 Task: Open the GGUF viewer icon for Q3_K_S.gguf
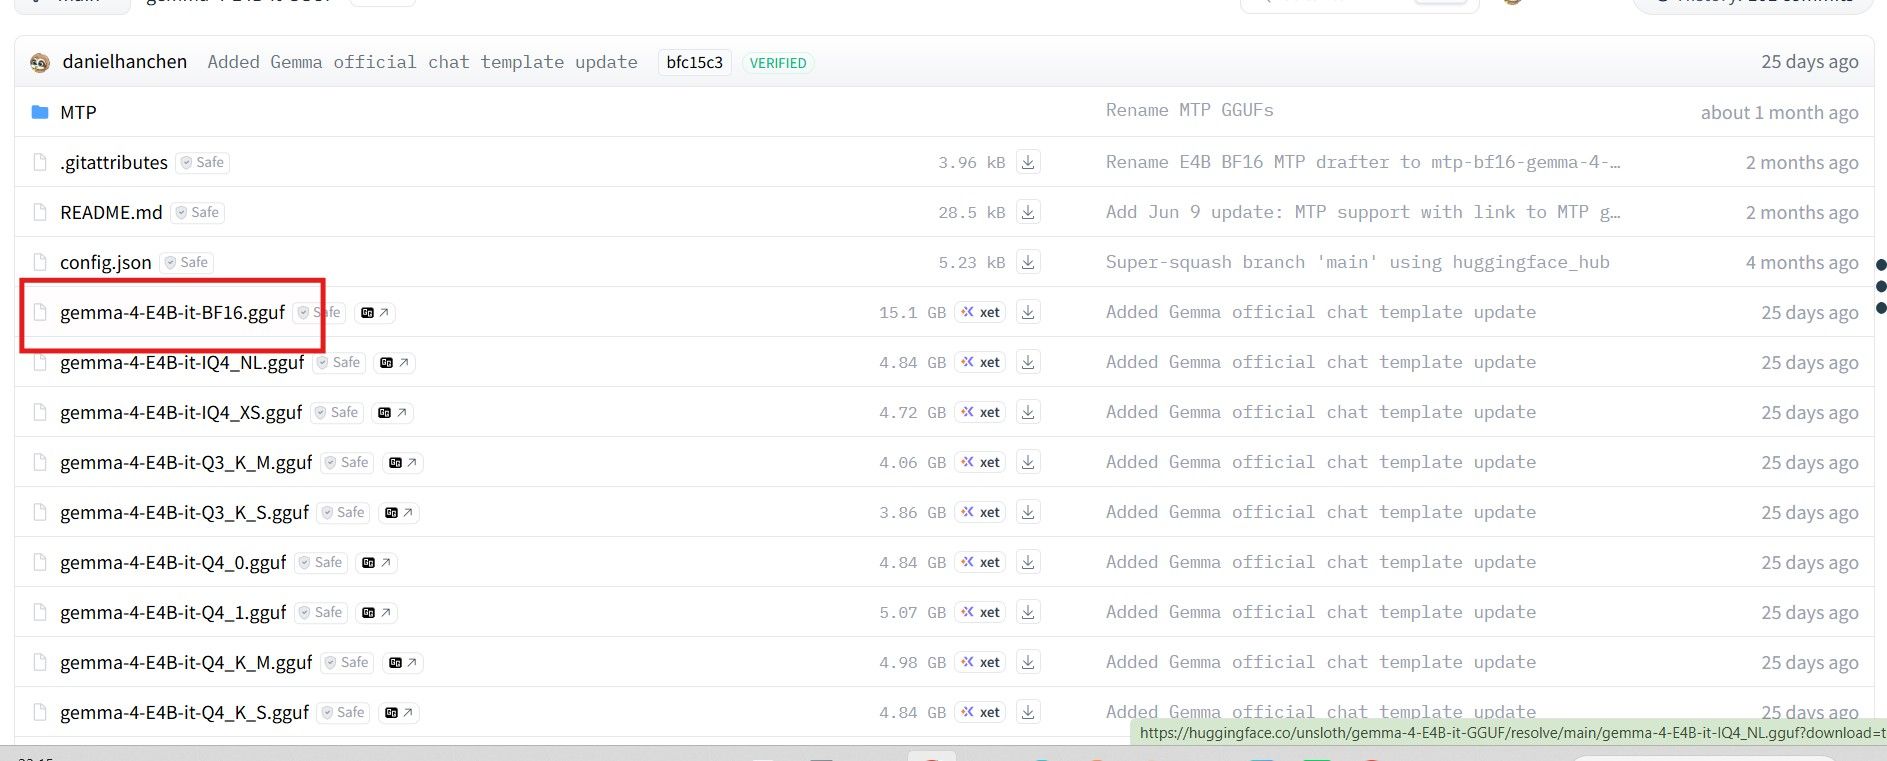tap(399, 513)
